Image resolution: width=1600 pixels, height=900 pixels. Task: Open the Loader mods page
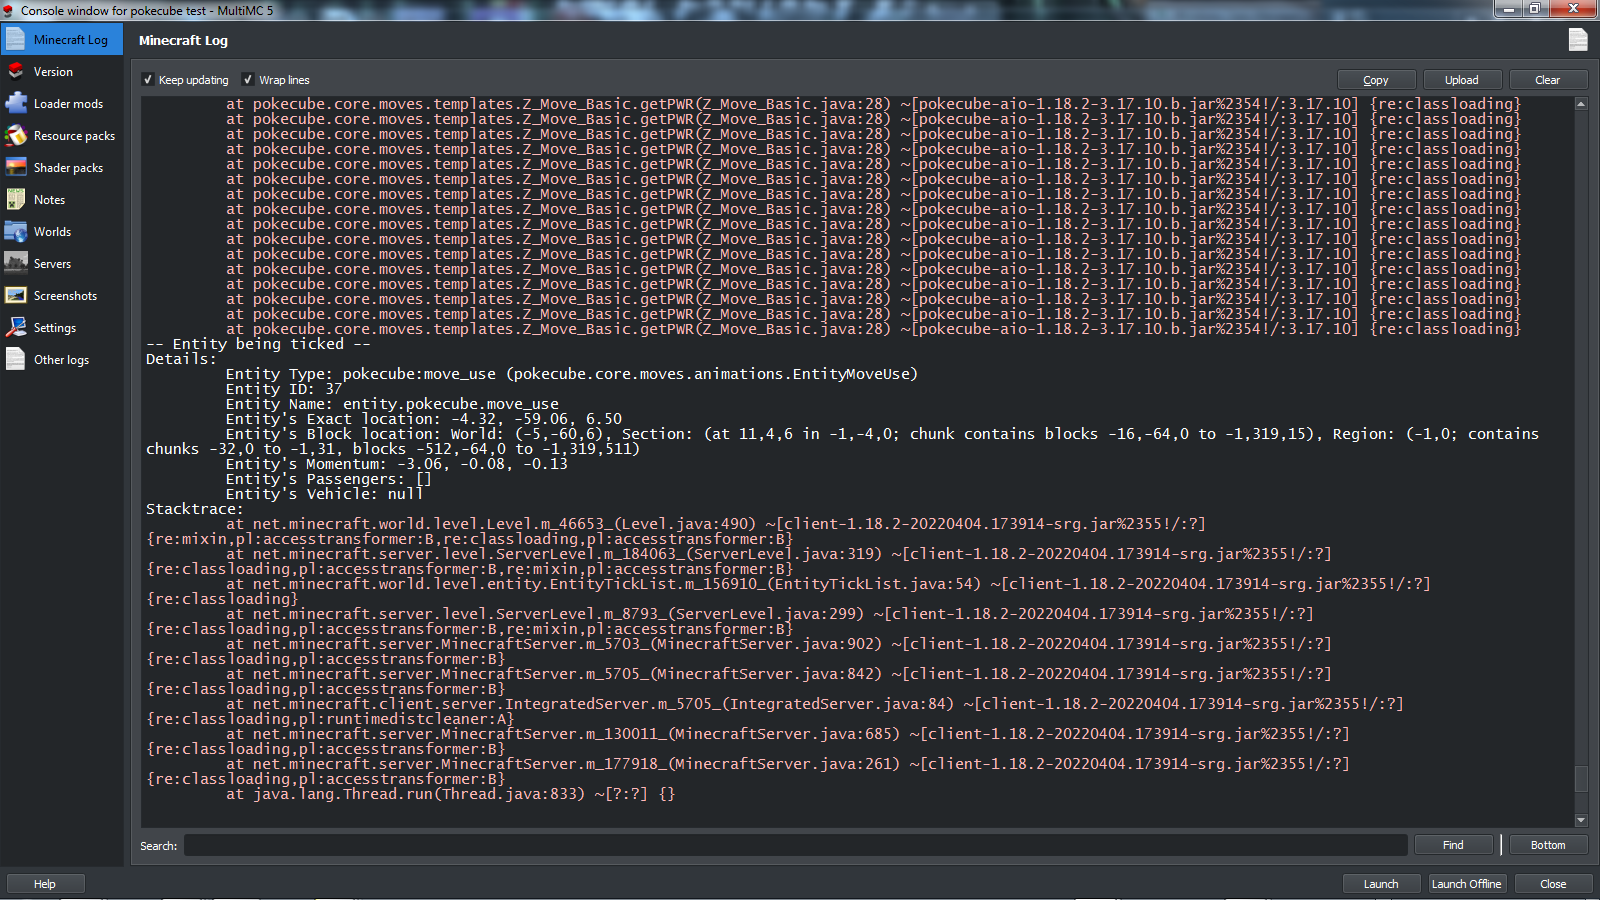pyautogui.click(x=68, y=104)
